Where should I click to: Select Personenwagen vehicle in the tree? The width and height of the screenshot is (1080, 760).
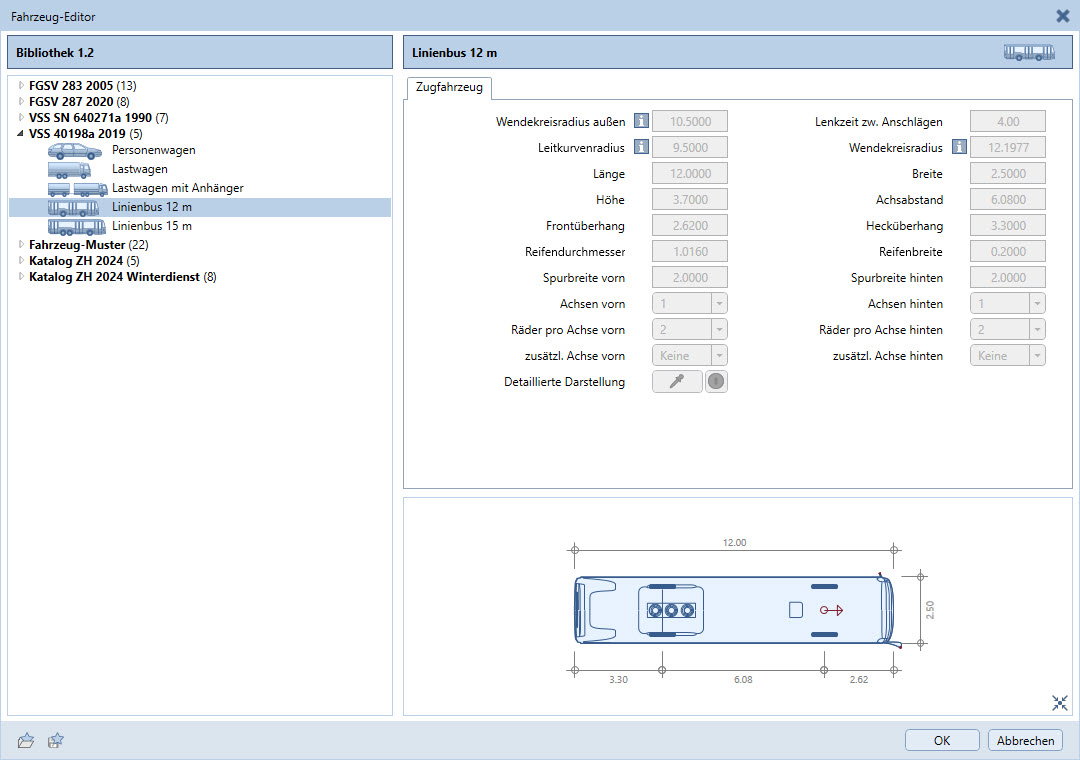coord(153,150)
